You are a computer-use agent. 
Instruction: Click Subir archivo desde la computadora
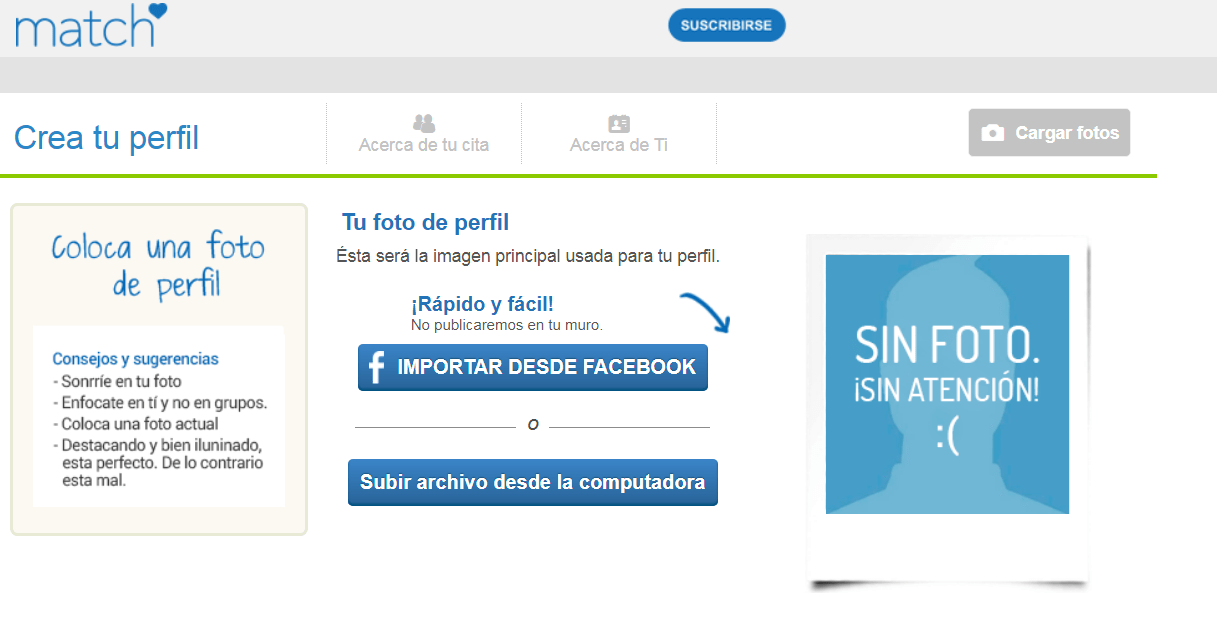[x=533, y=482]
